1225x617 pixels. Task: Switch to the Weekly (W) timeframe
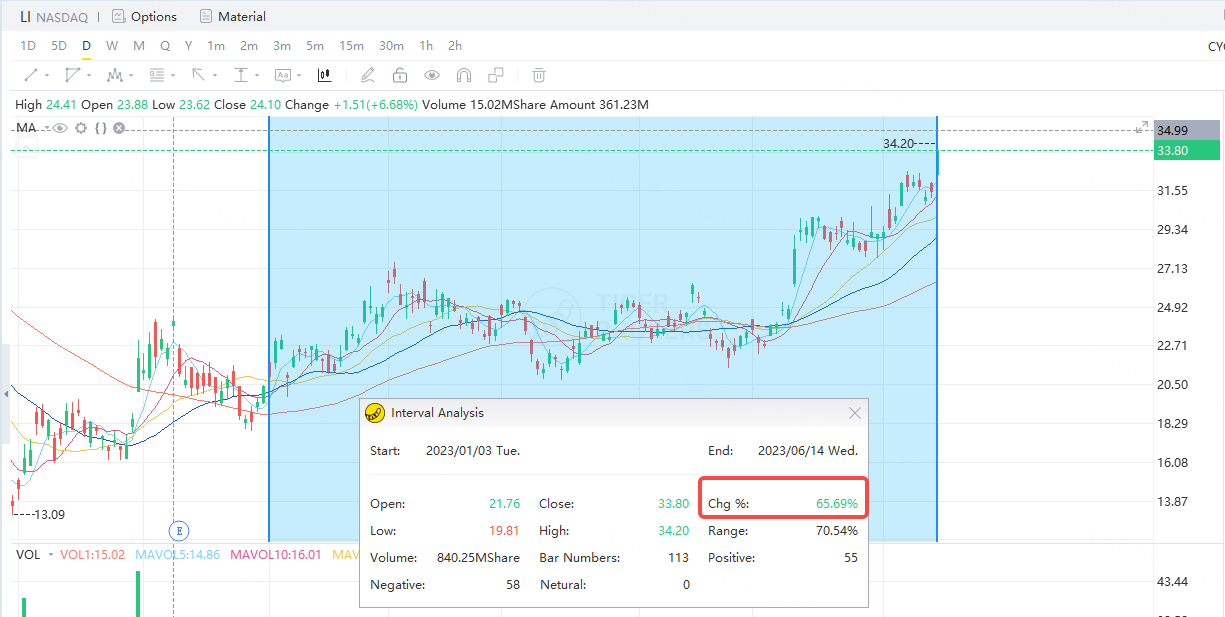point(112,45)
